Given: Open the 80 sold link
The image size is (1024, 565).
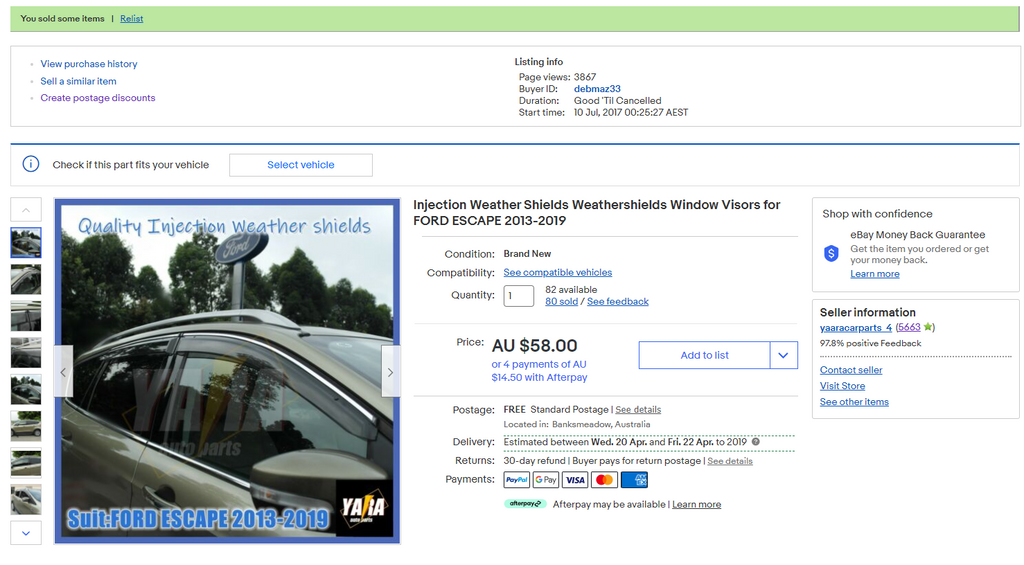Looking at the screenshot, I should pyautogui.click(x=562, y=302).
